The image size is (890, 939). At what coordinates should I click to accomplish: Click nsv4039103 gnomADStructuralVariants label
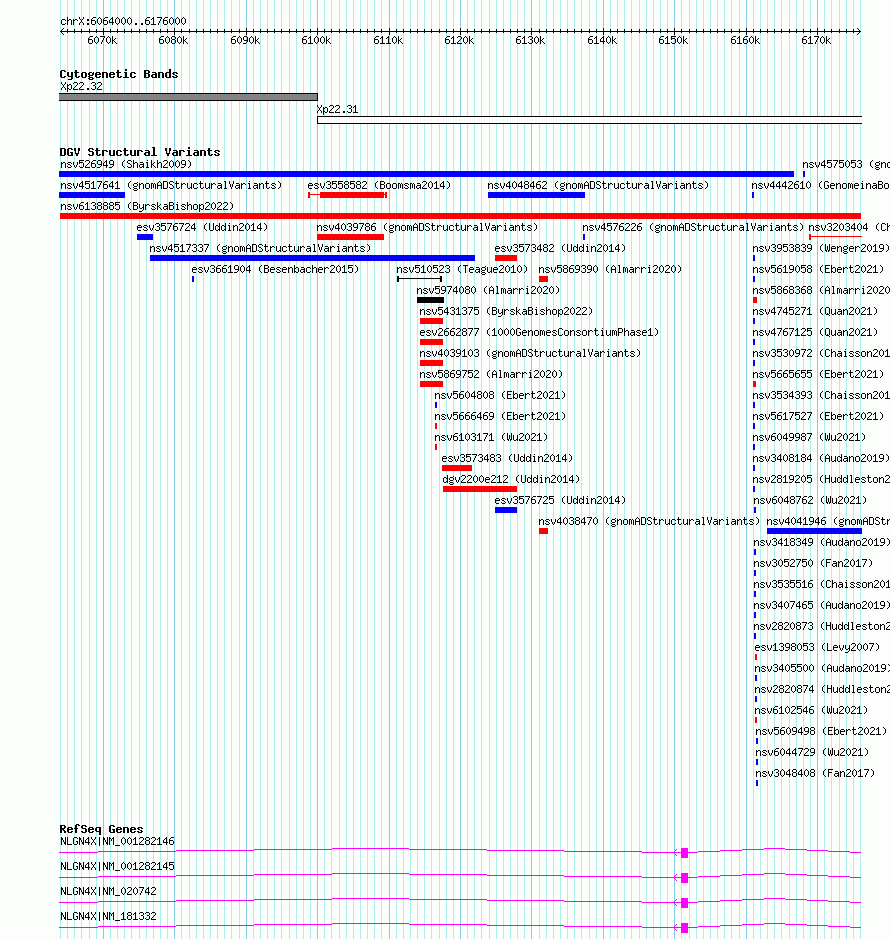point(530,353)
